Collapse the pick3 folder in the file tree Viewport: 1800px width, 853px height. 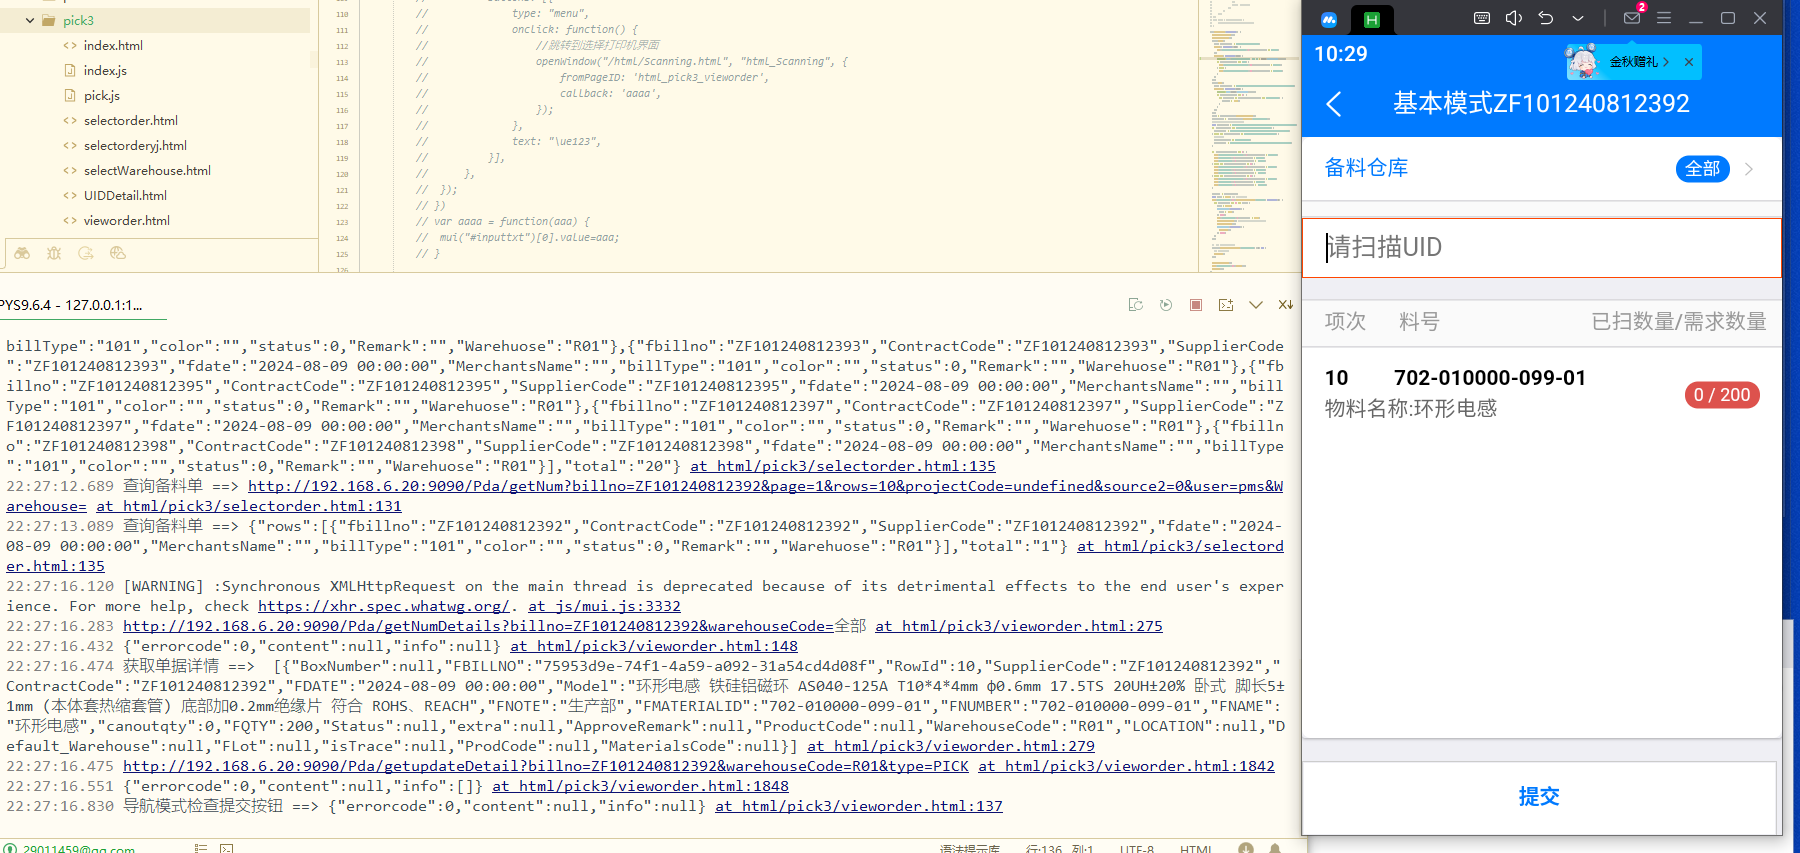tap(30, 20)
